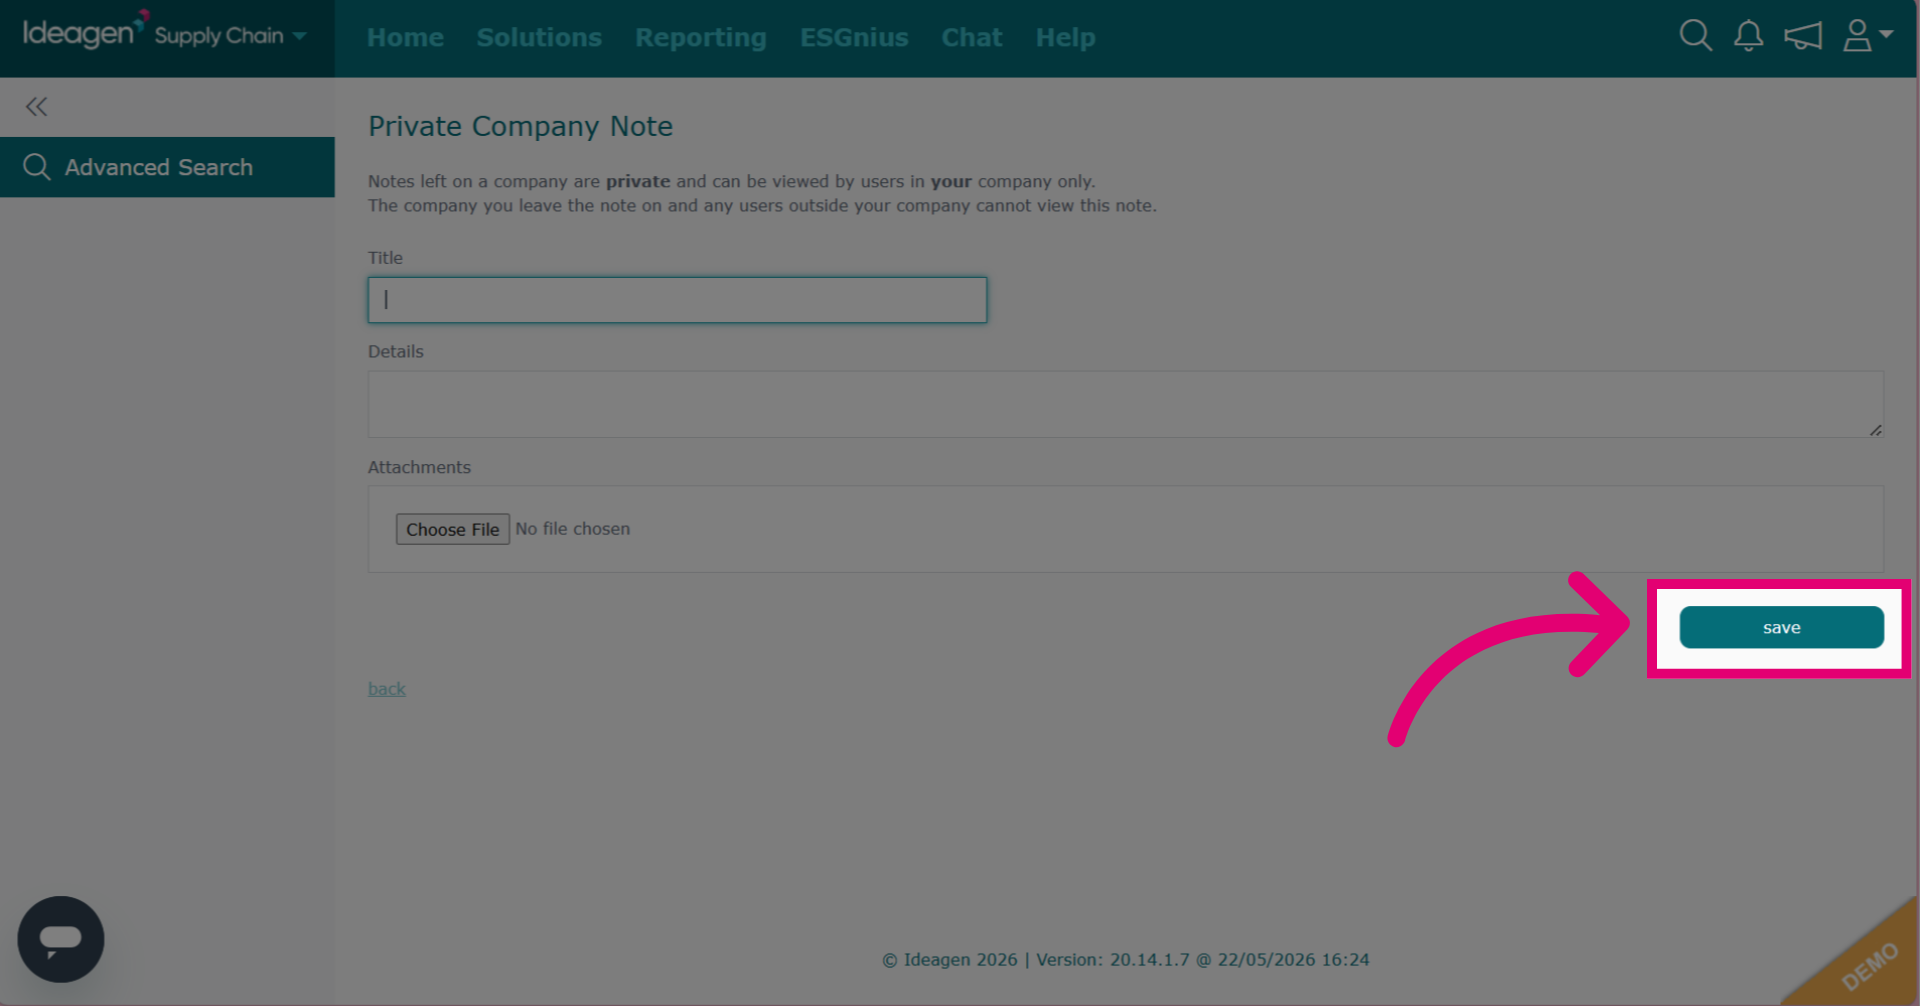Screen dimensions: 1920x1006
Task: Click the Ideagen logo
Action: point(85,32)
